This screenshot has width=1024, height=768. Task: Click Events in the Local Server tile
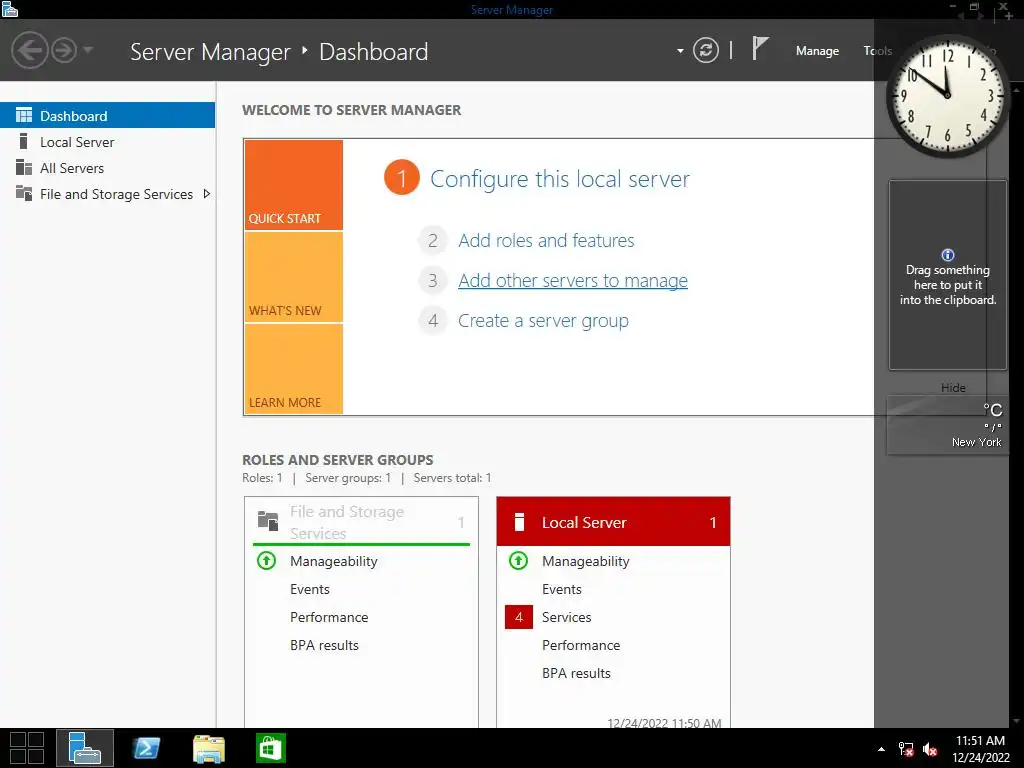tap(562, 589)
